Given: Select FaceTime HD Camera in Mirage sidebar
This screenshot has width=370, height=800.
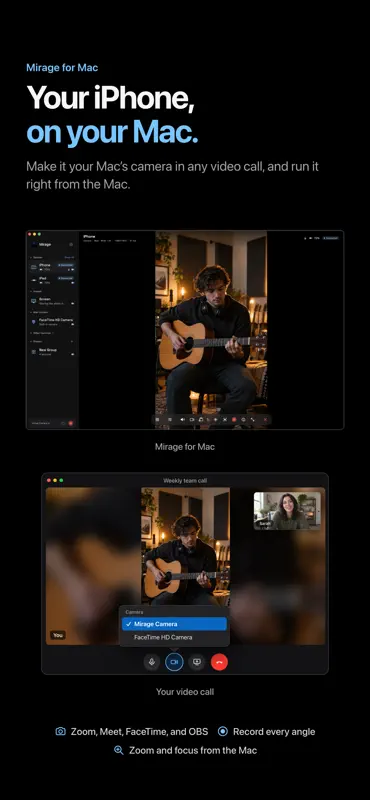Looking at the screenshot, I should pyautogui.click(x=52, y=322).
